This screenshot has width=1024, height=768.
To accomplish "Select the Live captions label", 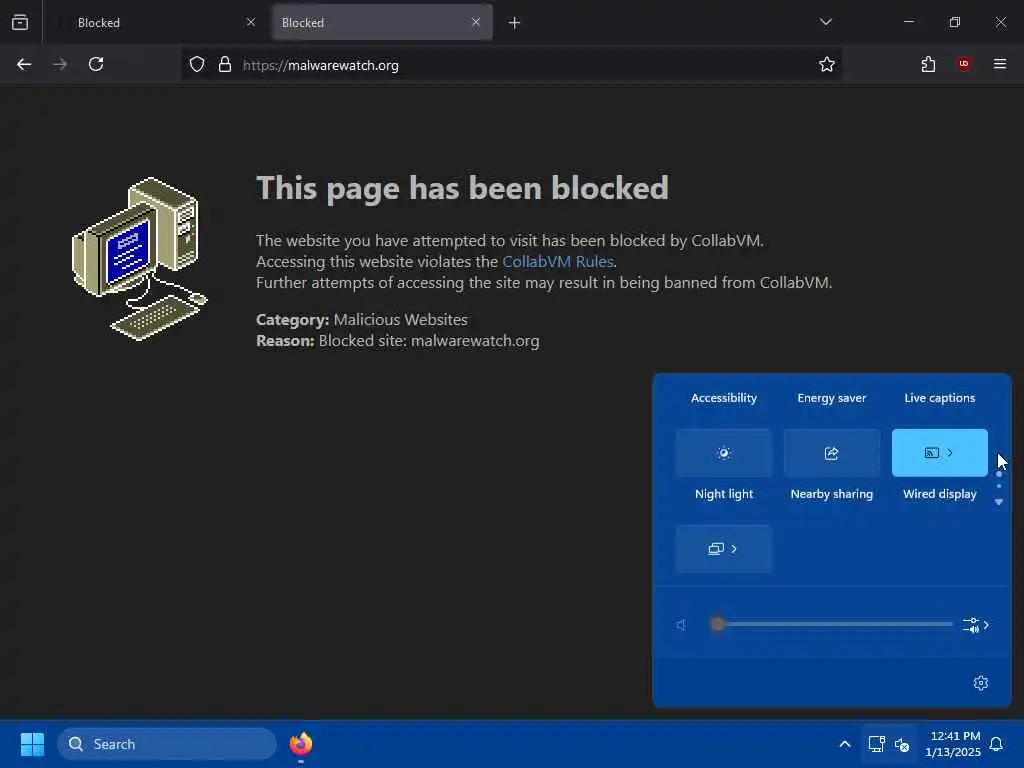I will coord(940,398).
